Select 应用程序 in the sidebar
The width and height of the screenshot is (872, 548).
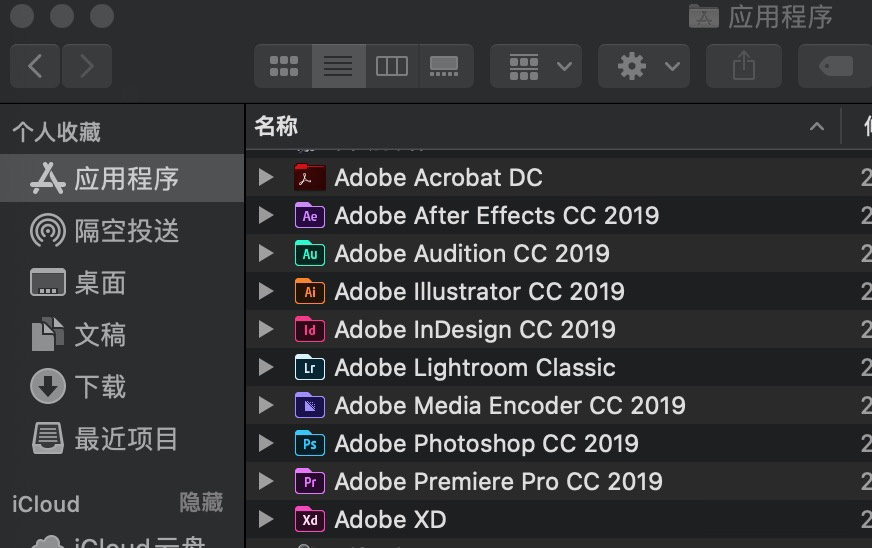[x=122, y=179]
